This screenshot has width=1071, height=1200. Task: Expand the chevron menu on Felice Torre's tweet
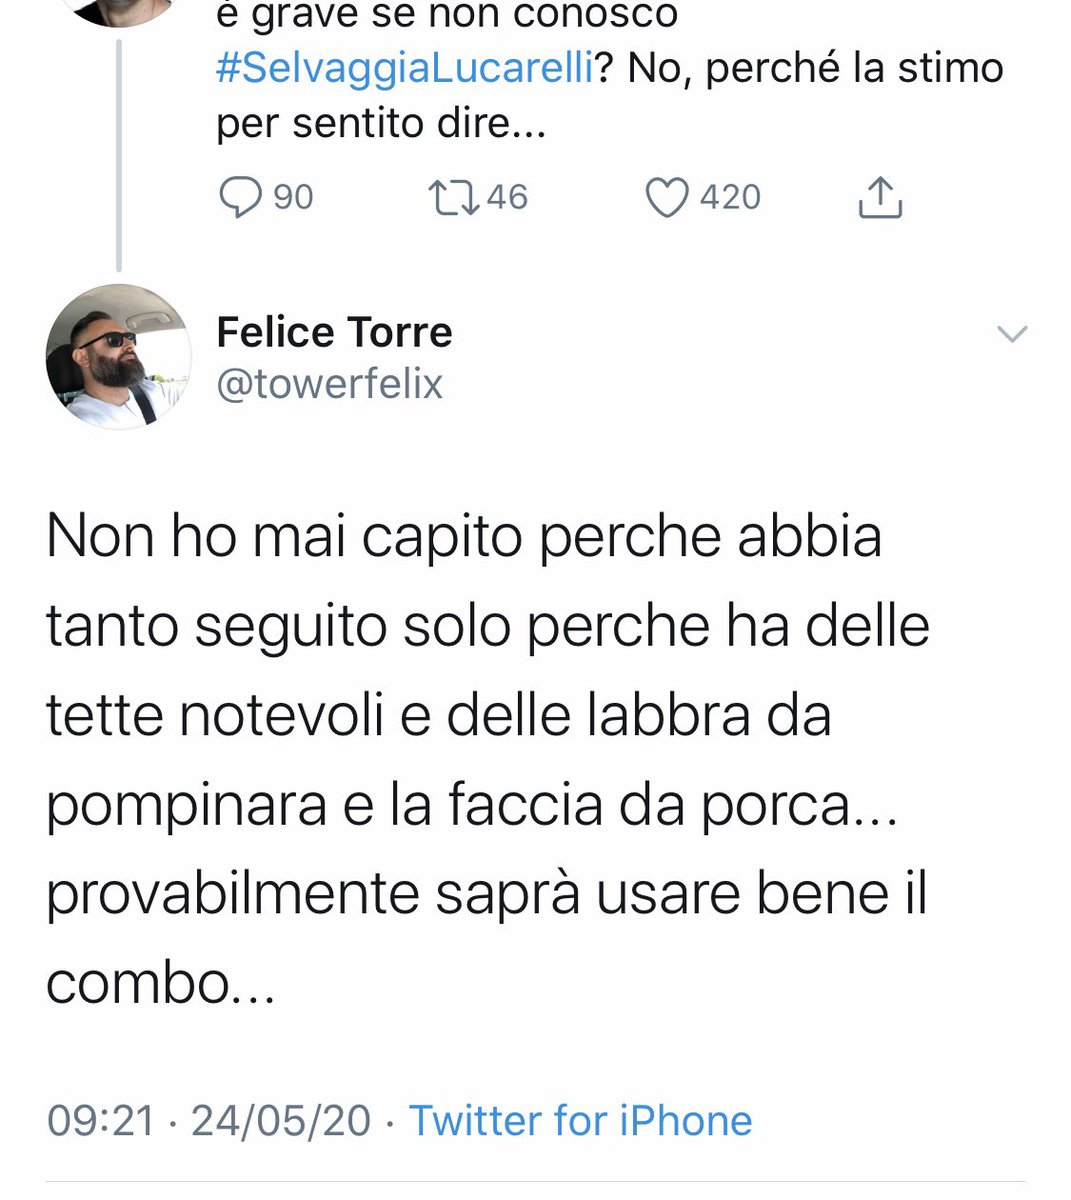(x=1014, y=336)
